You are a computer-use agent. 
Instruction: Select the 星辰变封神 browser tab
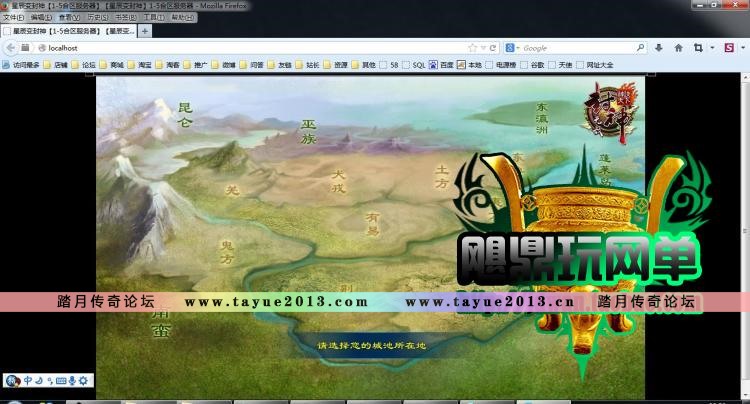coord(69,31)
